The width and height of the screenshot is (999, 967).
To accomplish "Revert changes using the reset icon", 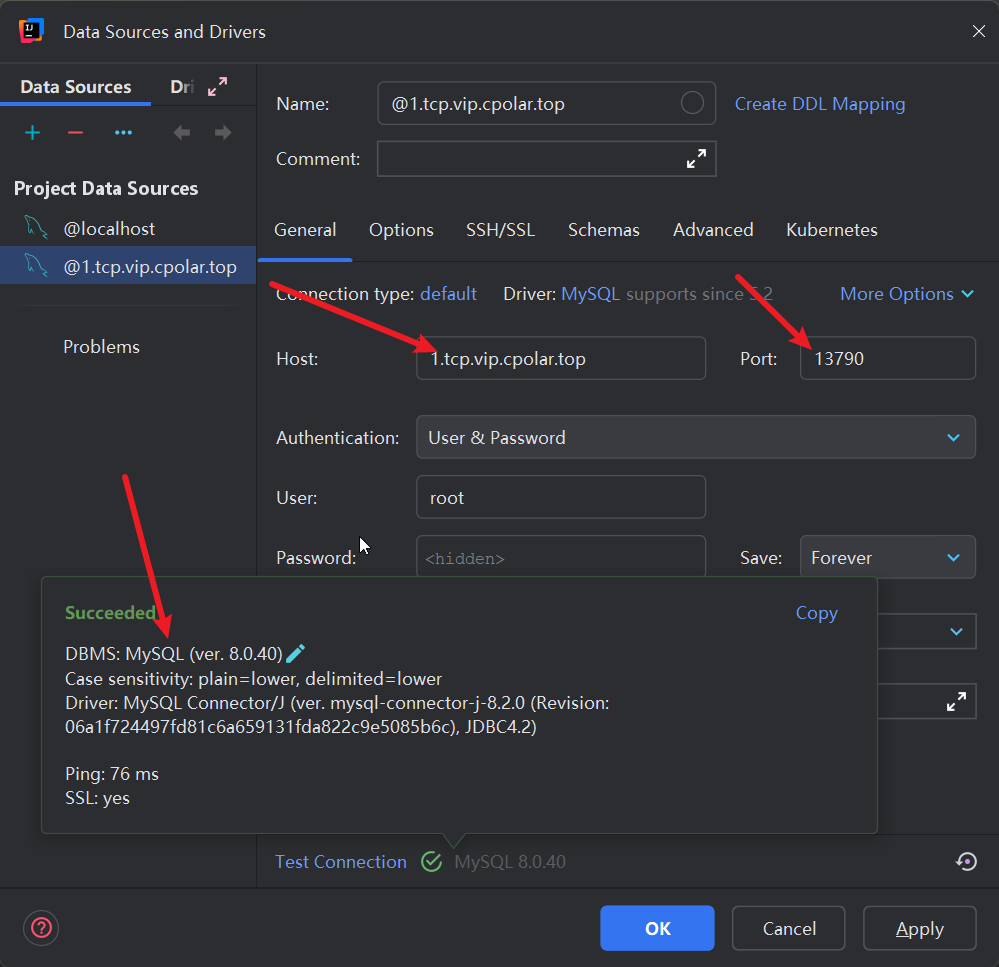I will pos(967,861).
